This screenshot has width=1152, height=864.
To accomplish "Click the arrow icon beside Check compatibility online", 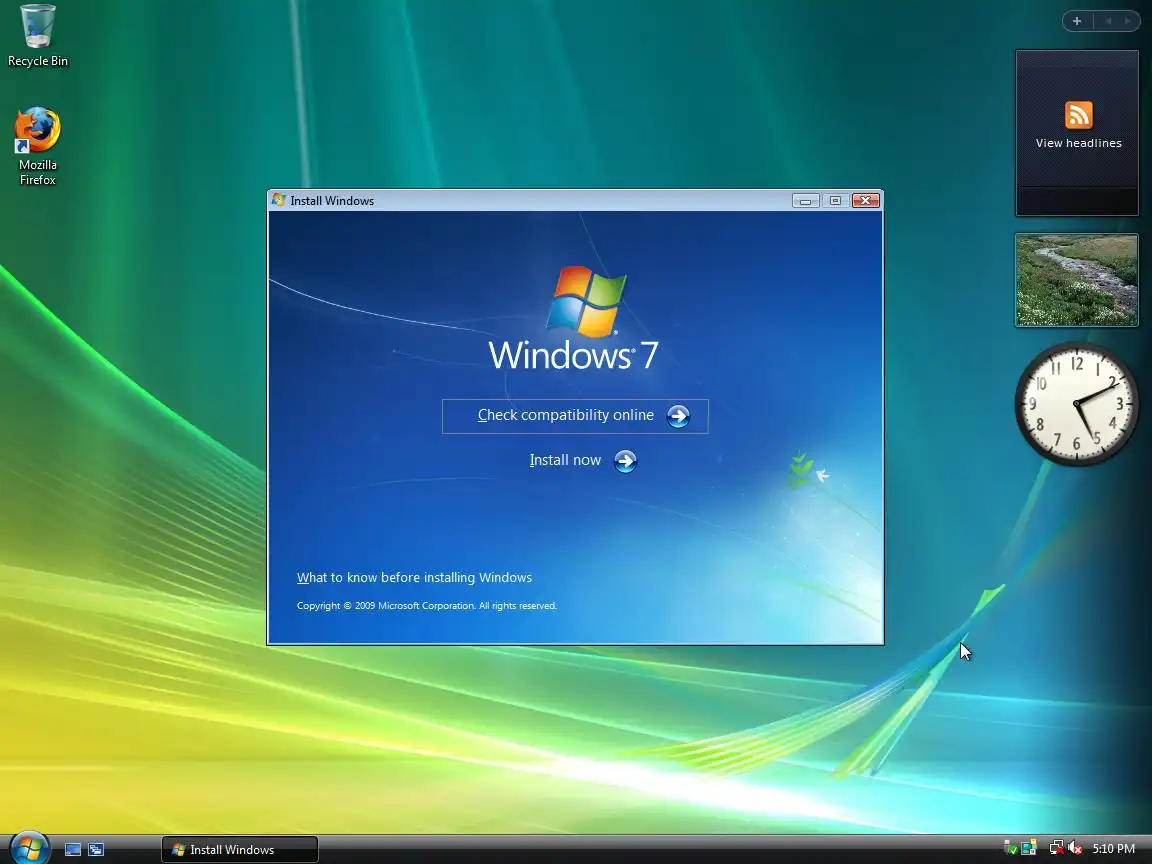I will point(678,416).
